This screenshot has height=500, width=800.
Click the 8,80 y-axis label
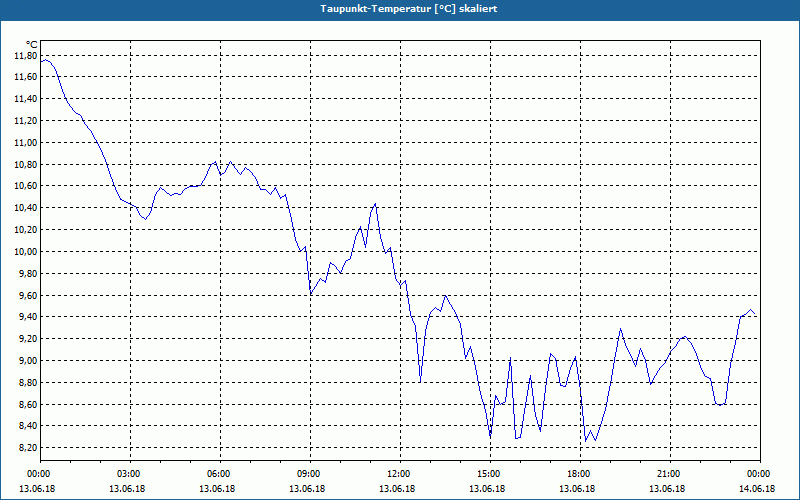pyautogui.click(x=27, y=383)
